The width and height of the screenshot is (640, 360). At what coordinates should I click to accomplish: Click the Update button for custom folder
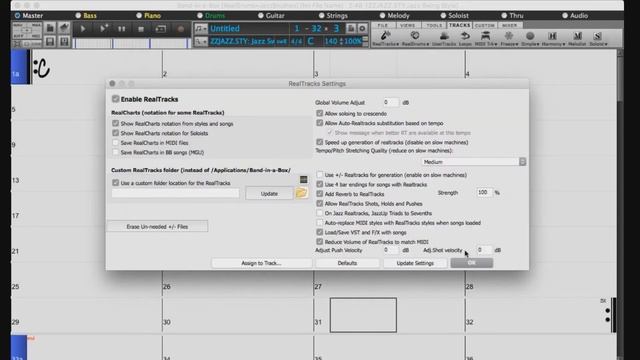point(269,193)
